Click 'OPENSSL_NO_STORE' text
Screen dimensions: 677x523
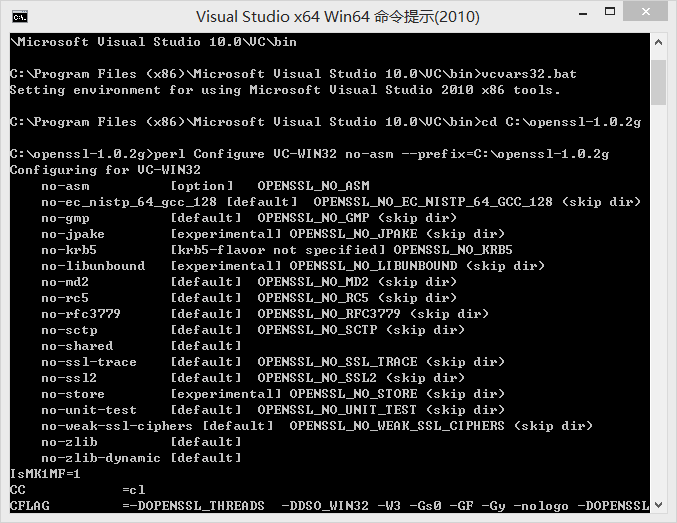click(353, 394)
